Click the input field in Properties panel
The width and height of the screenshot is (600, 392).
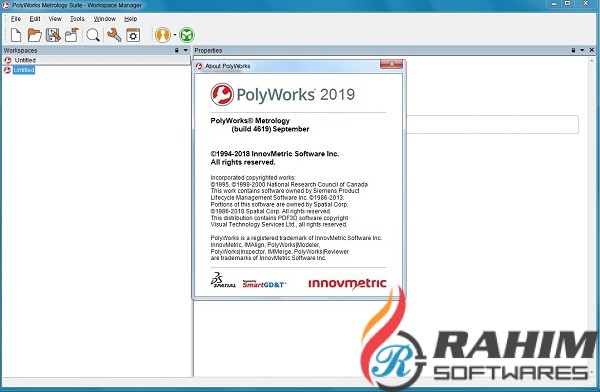pos(492,124)
